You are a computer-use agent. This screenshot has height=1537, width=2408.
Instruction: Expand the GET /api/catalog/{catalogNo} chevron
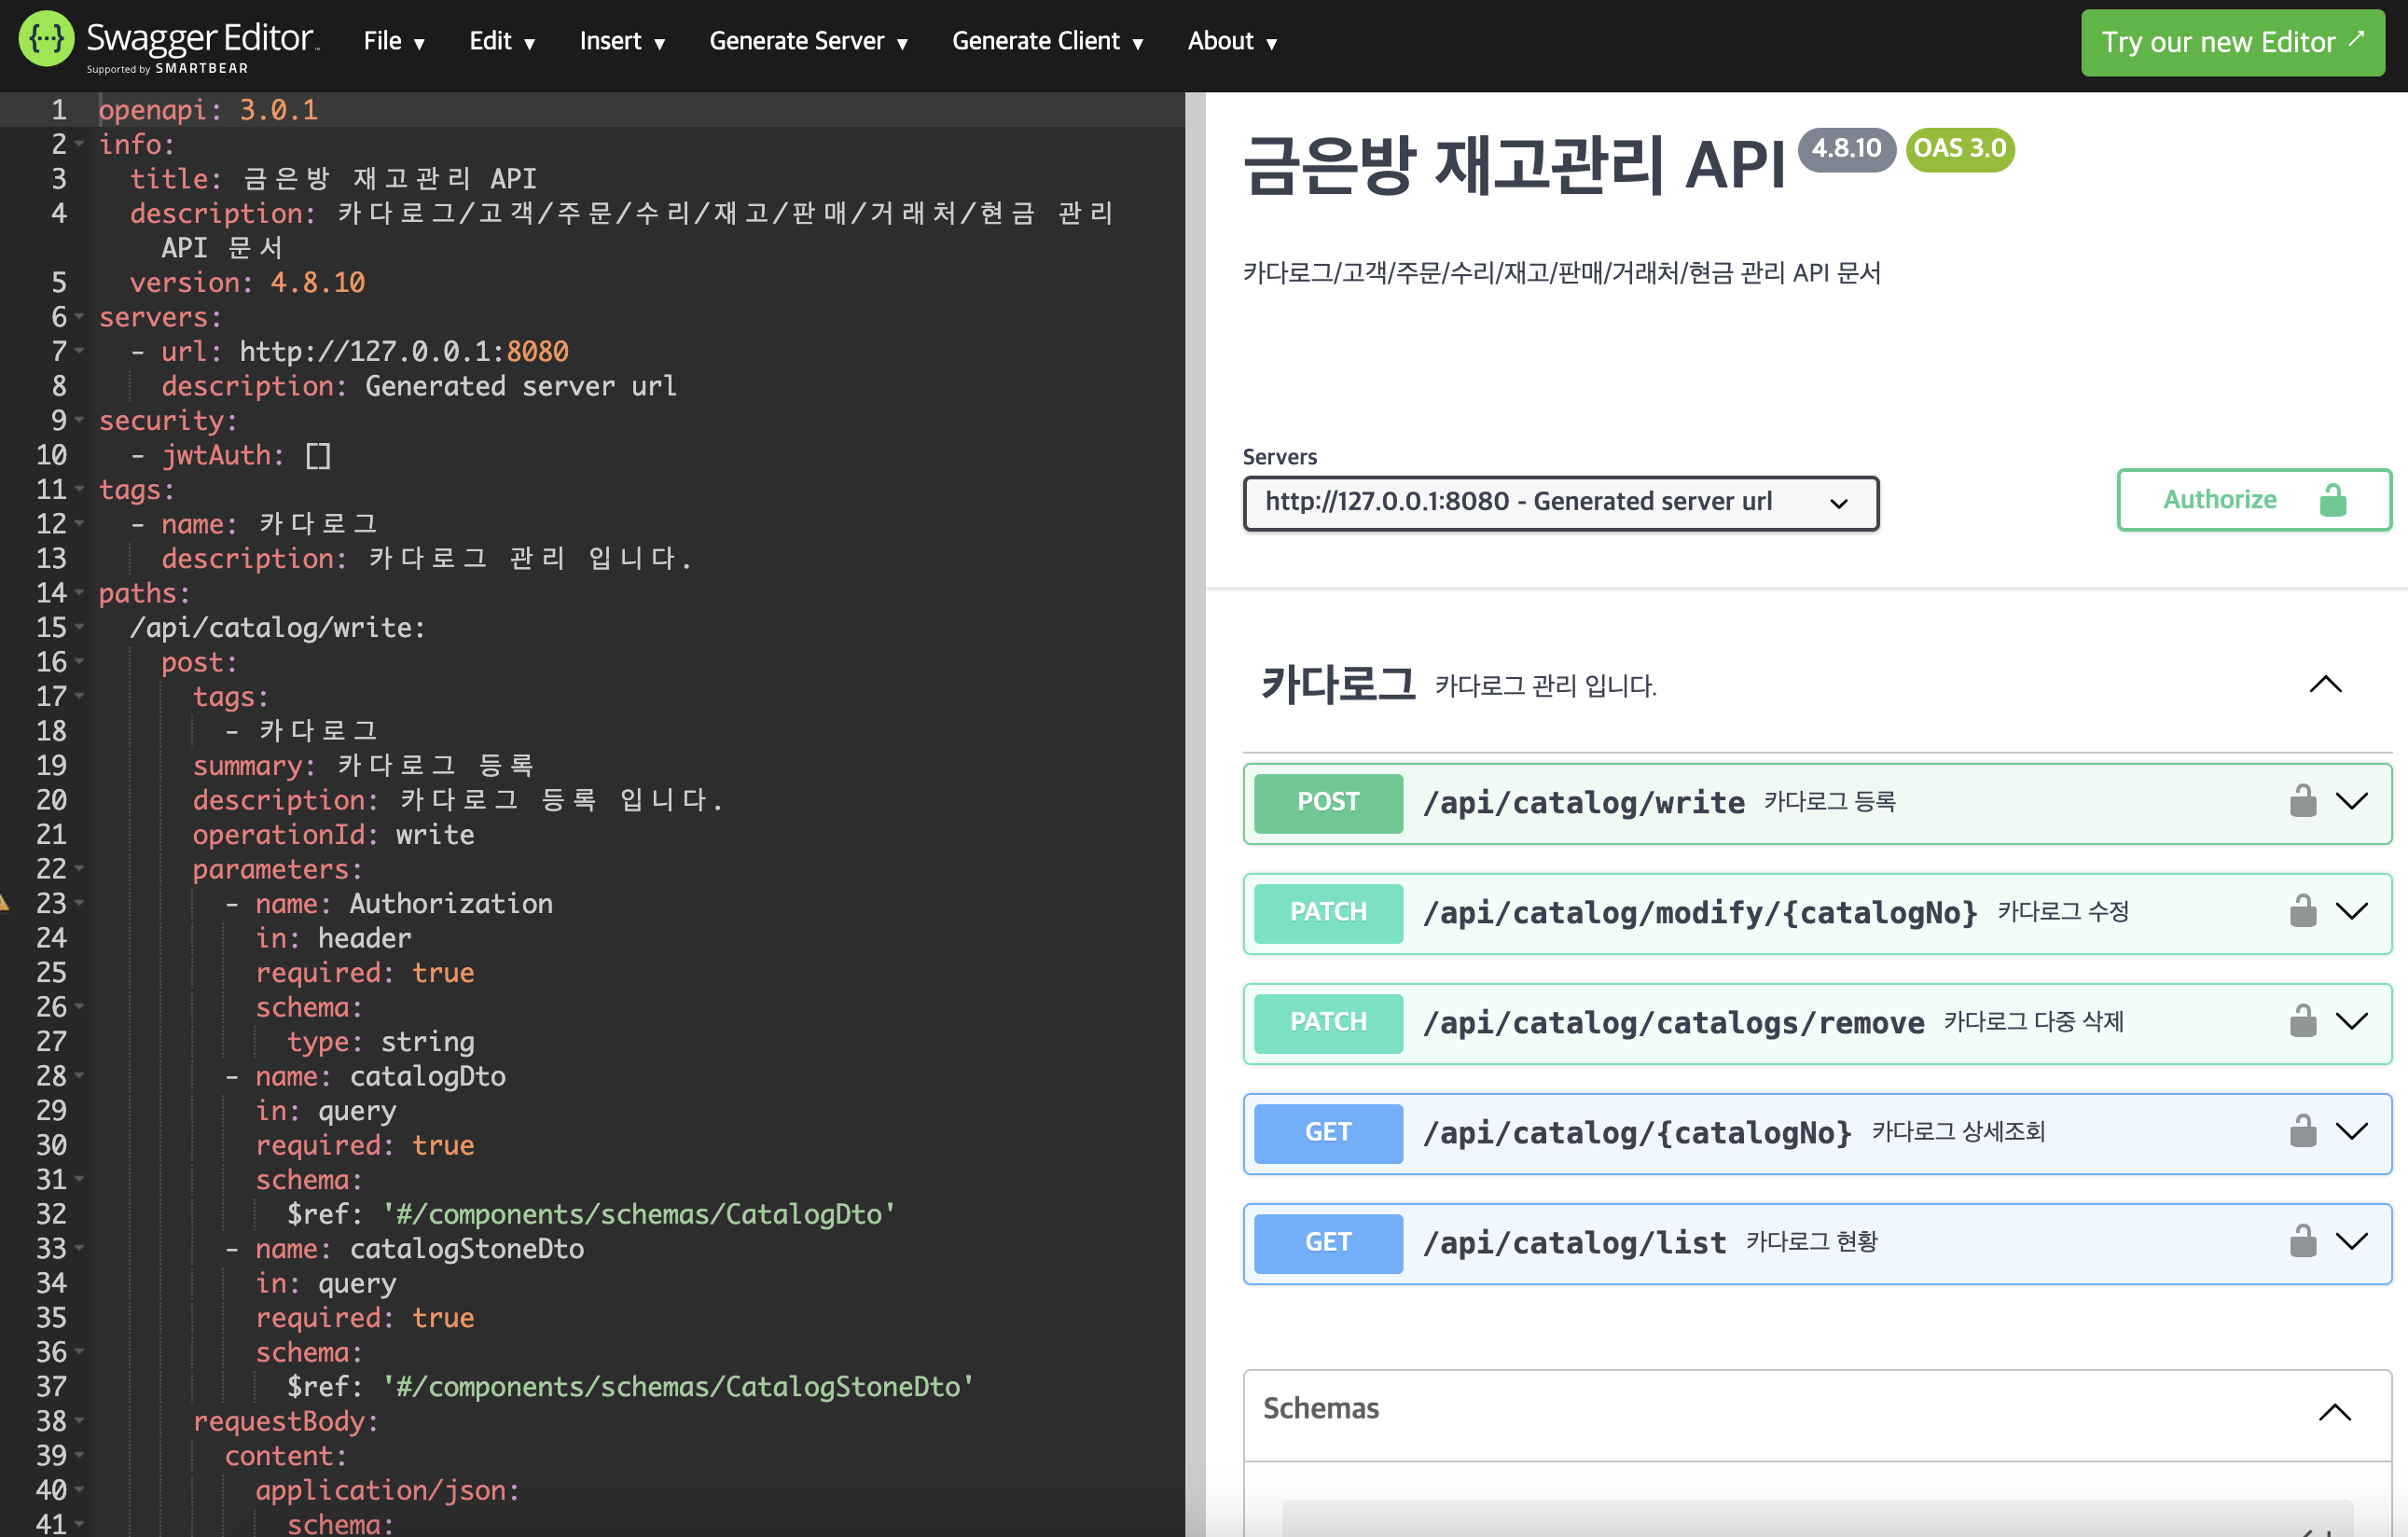pos(2352,1131)
